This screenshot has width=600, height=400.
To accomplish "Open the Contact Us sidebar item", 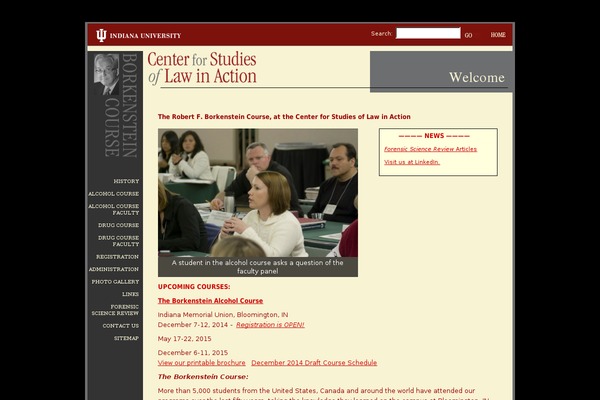I will point(121,326).
